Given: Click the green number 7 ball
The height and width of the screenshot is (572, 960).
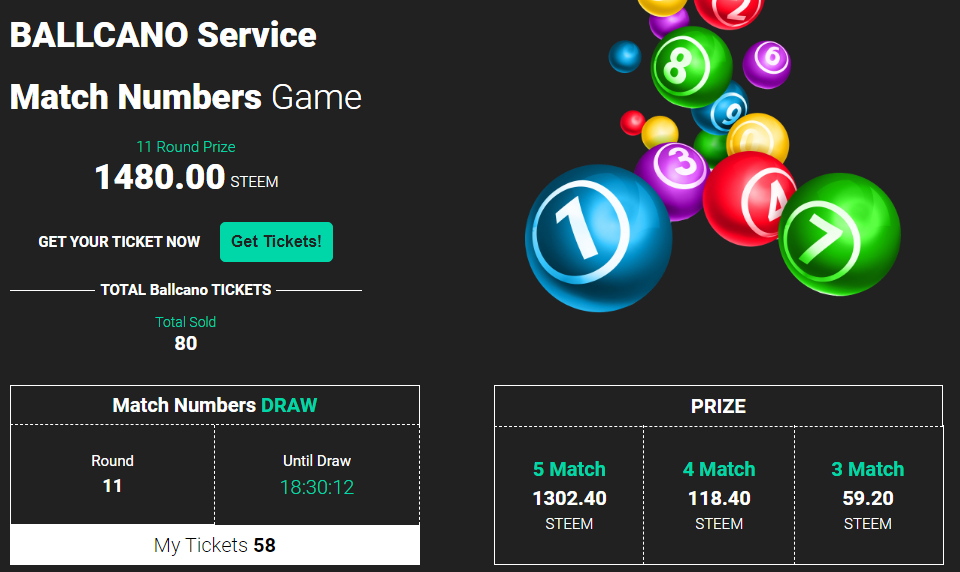Looking at the screenshot, I should tap(839, 235).
